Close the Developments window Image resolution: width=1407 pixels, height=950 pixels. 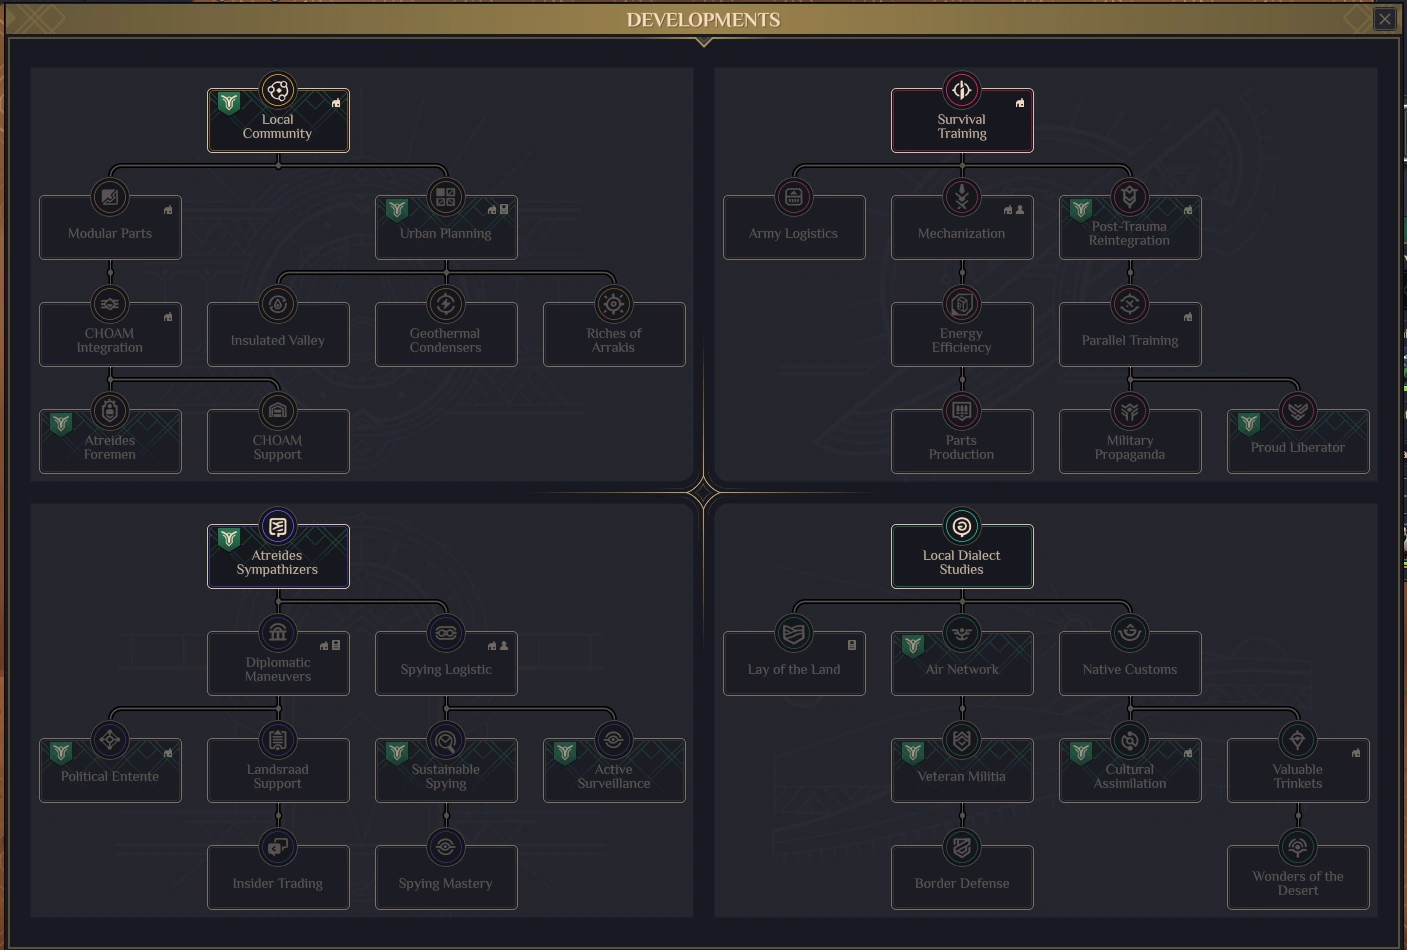pyautogui.click(x=1385, y=19)
